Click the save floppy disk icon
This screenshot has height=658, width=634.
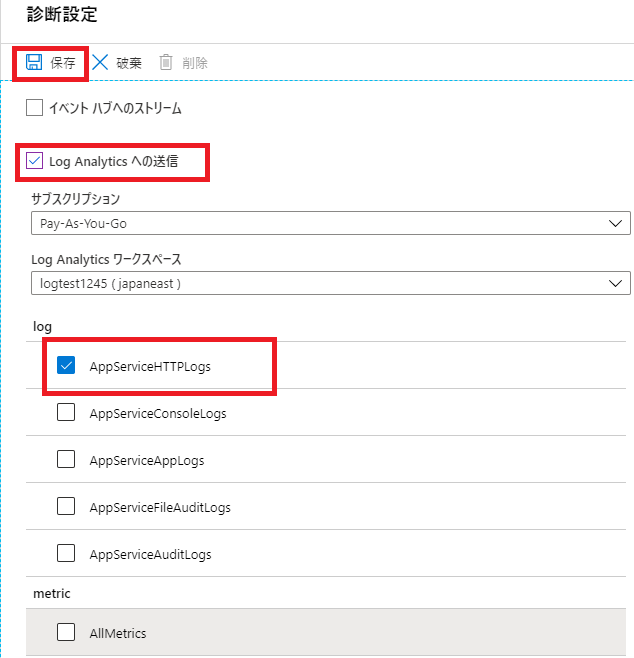34,62
